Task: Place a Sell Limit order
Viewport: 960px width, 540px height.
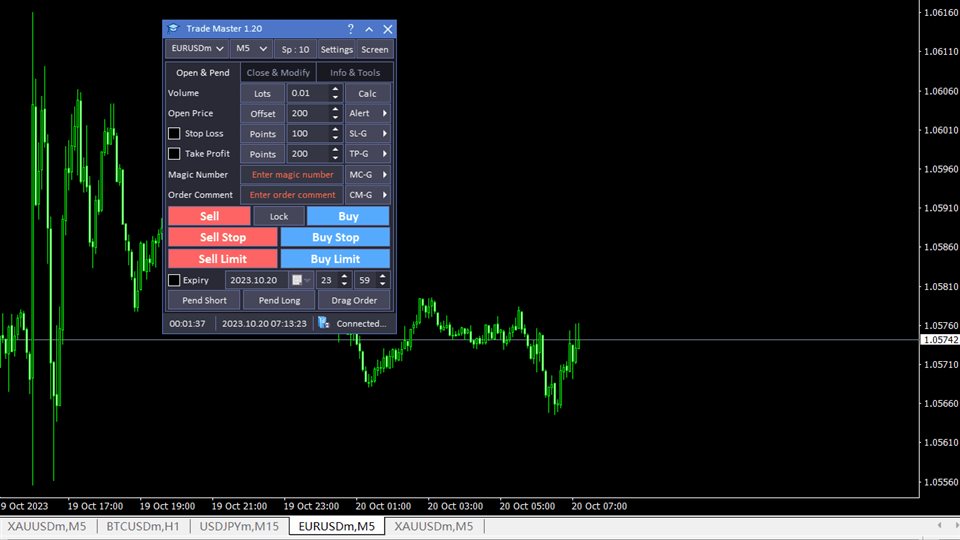Action: click(223, 259)
